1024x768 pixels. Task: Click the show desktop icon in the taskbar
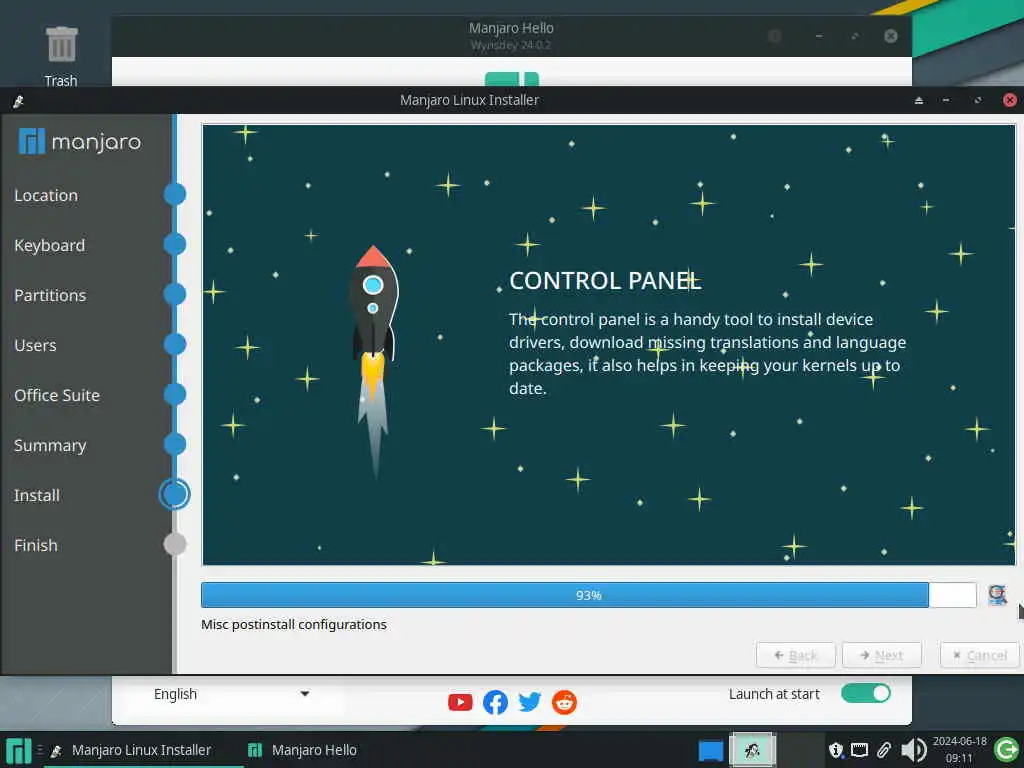point(711,750)
